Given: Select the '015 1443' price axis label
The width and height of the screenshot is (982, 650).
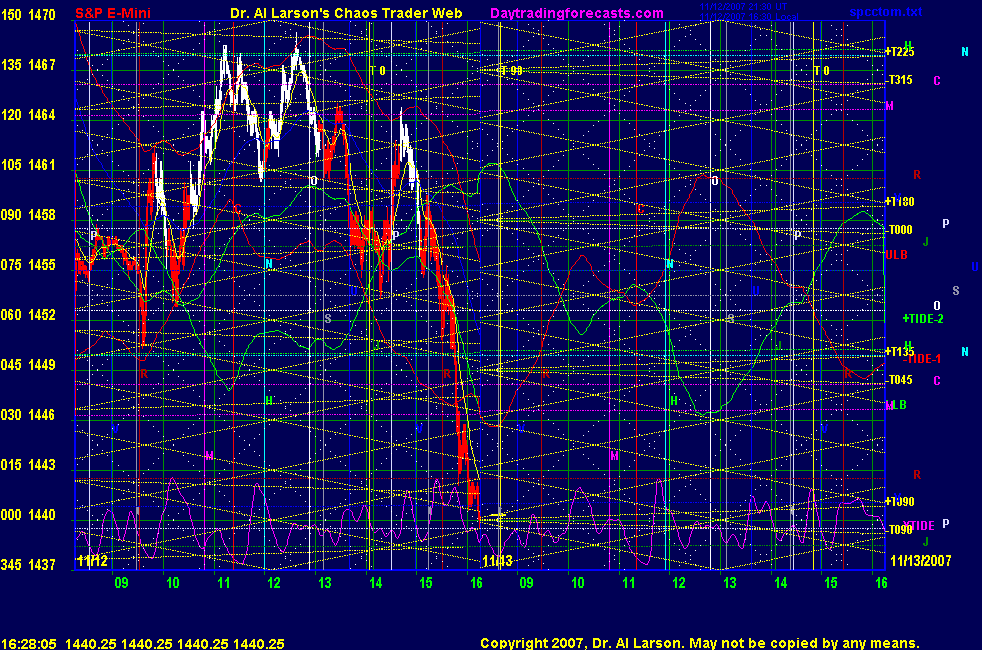Looking at the screenshot, I should click(28, 465).
